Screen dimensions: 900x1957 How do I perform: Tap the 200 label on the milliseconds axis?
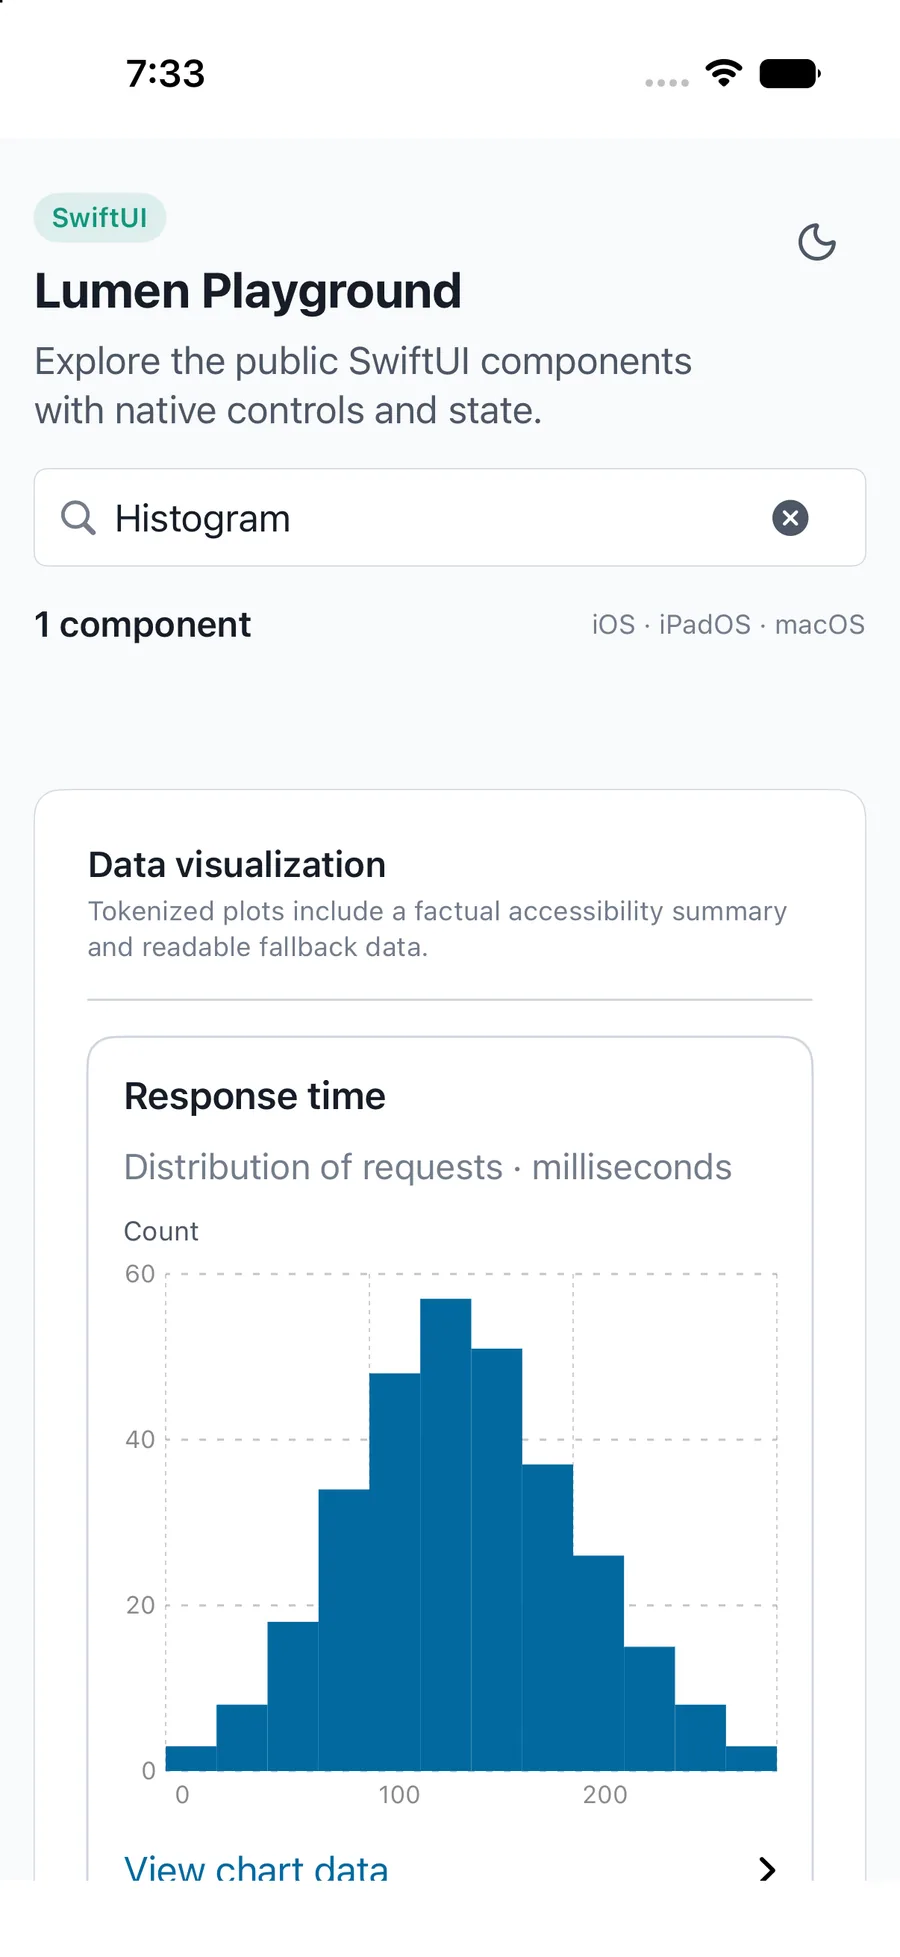tap(605, 1795)
